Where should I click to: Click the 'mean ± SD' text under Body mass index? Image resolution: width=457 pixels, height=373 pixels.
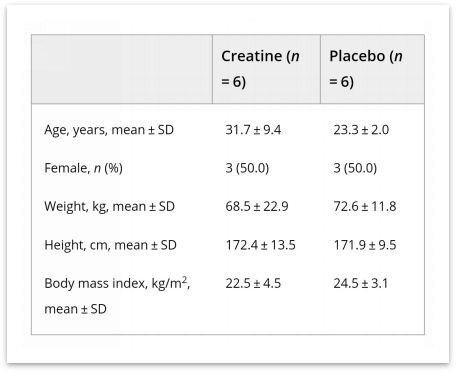click(75, 309)
